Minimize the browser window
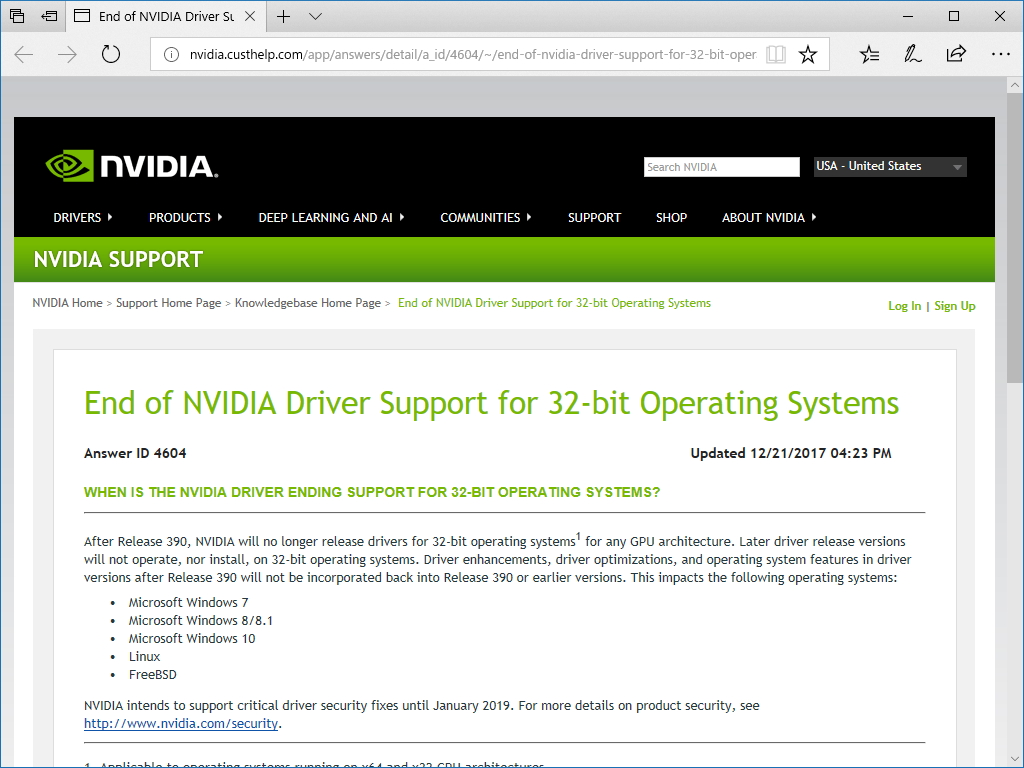 (908, 16)
